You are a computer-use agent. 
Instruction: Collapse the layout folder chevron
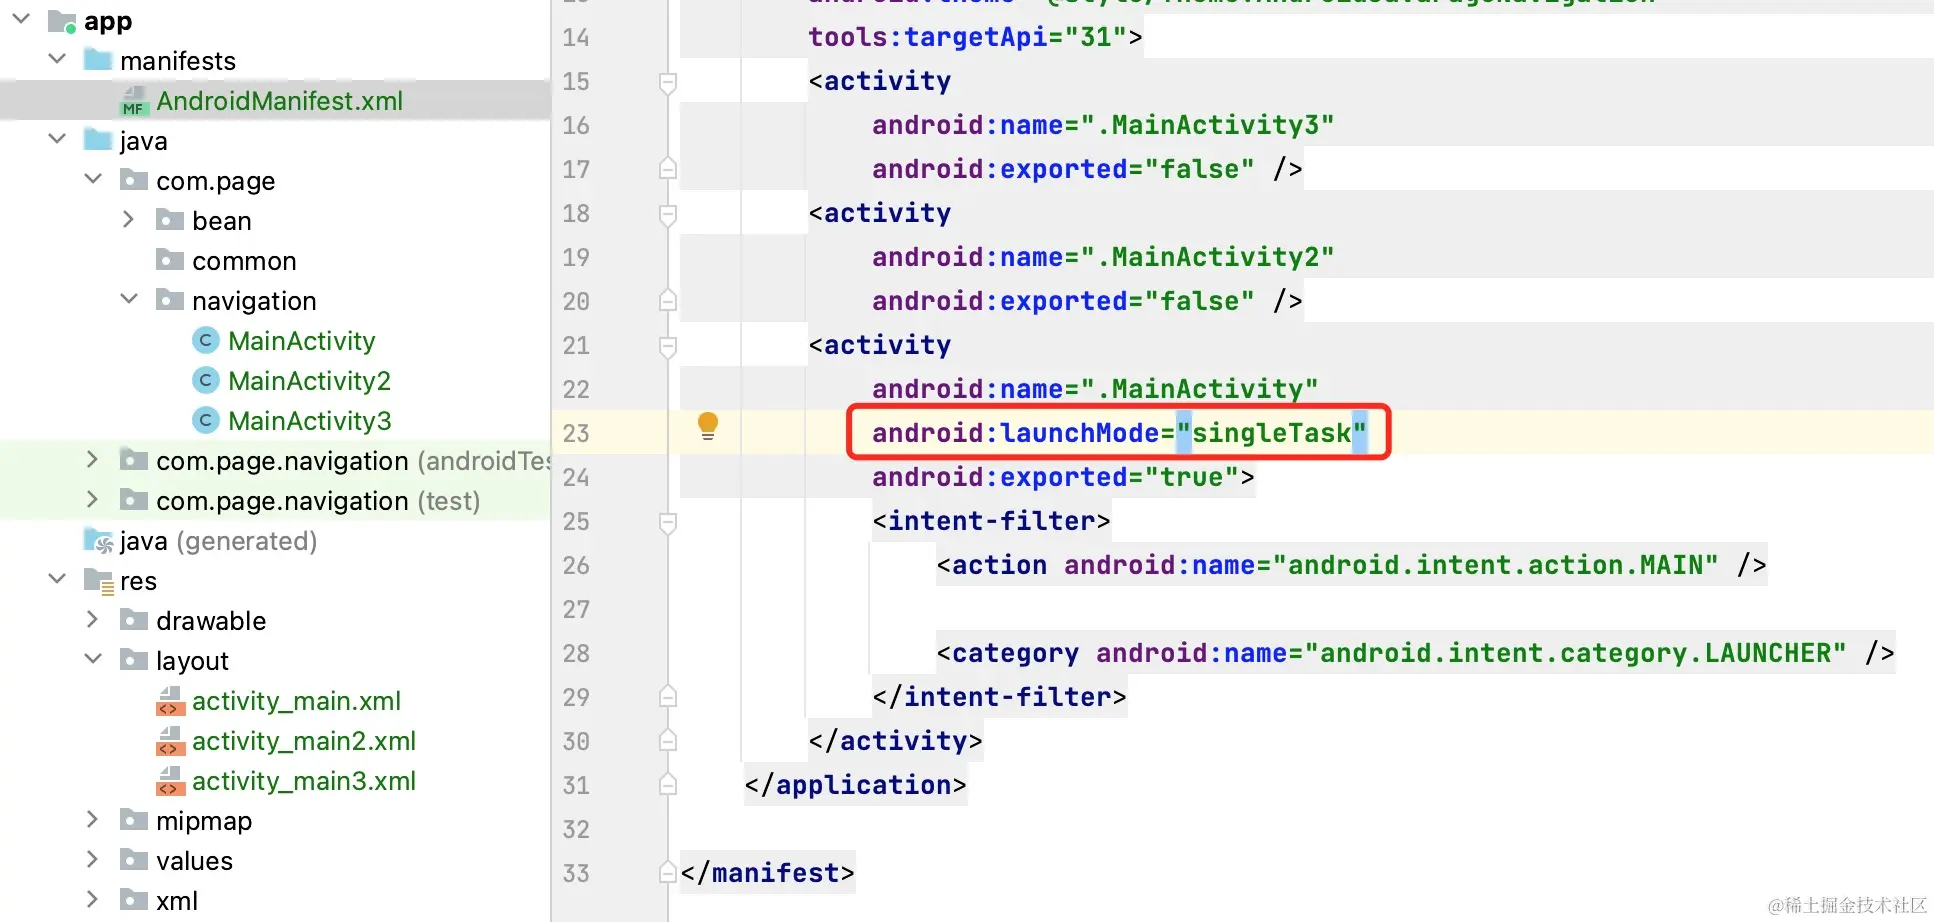tap(93, 659)
